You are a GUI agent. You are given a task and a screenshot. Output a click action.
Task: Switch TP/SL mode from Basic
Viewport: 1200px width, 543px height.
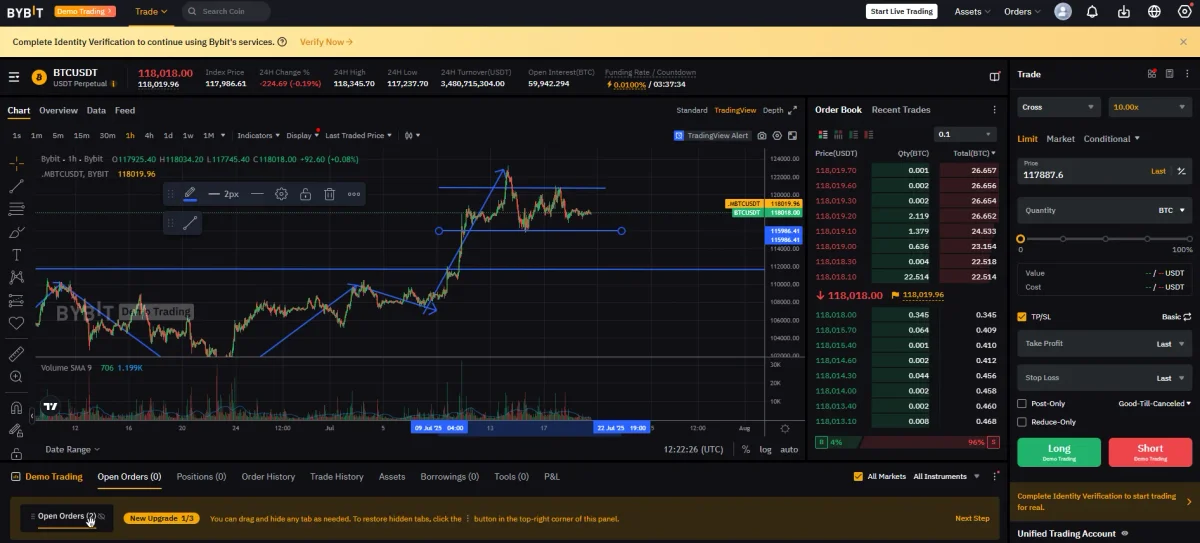[x=1176, y=317]
